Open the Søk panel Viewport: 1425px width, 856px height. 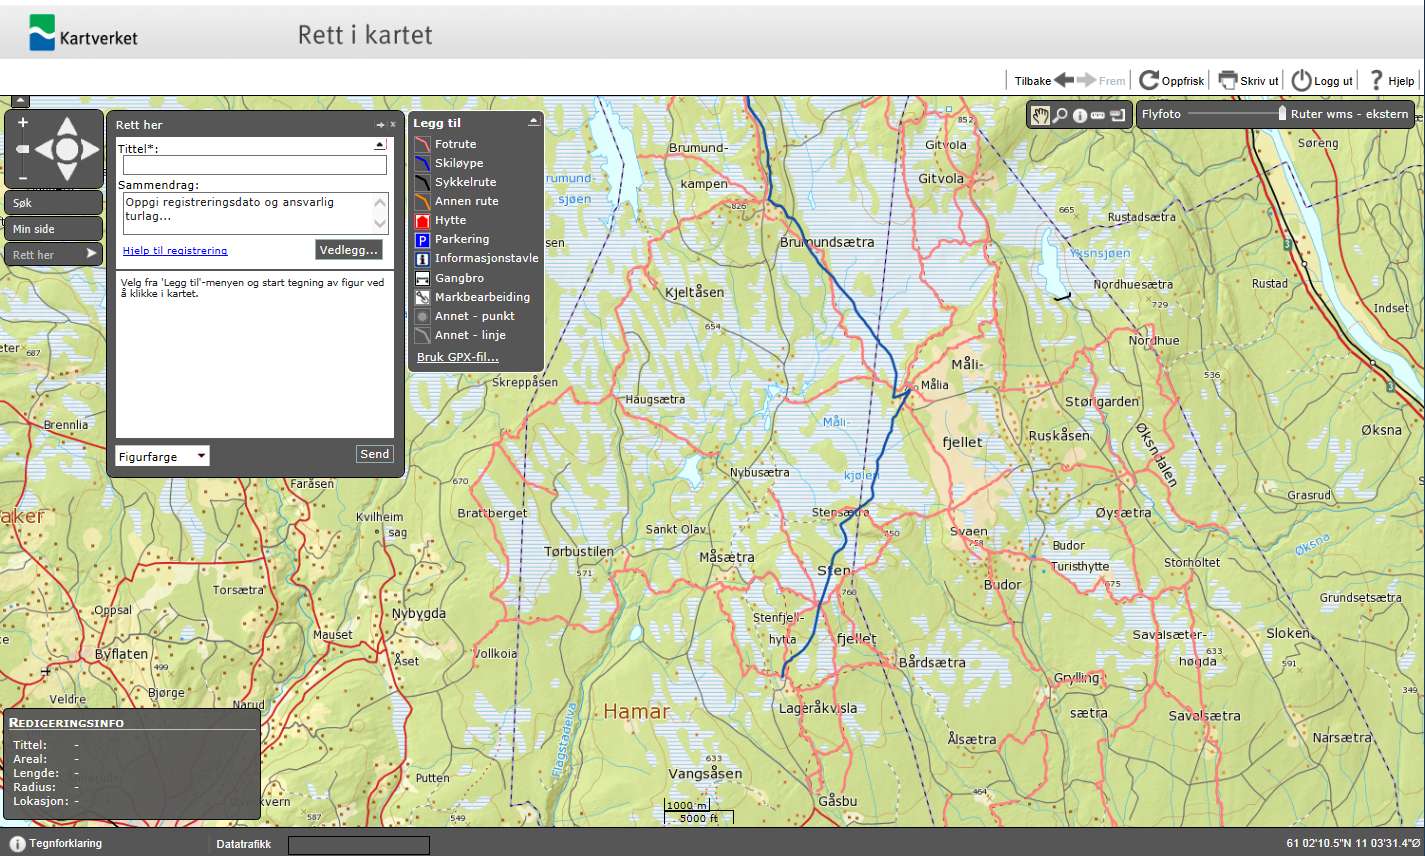pyautogui.click(x=53, y=203)
